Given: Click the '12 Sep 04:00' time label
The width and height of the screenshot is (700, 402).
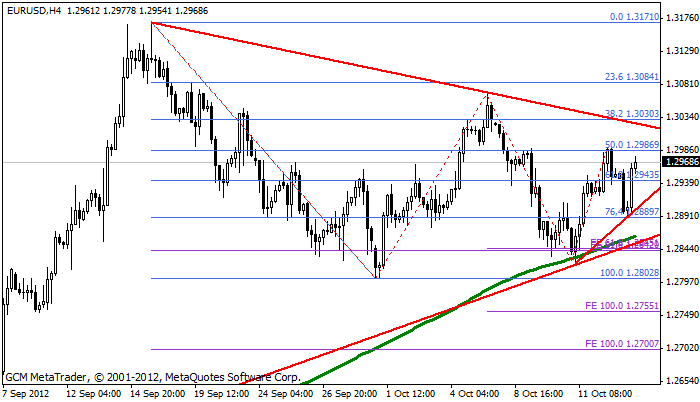Looking at the screenshot, I should click(93, 394).
